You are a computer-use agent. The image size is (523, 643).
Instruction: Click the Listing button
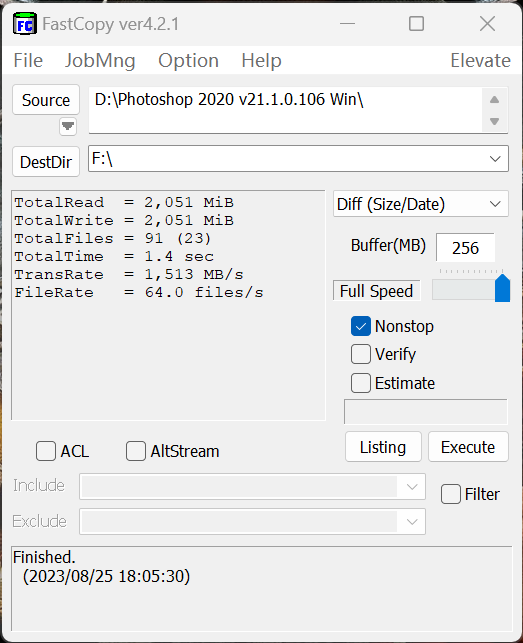click(x=383, y=447)
